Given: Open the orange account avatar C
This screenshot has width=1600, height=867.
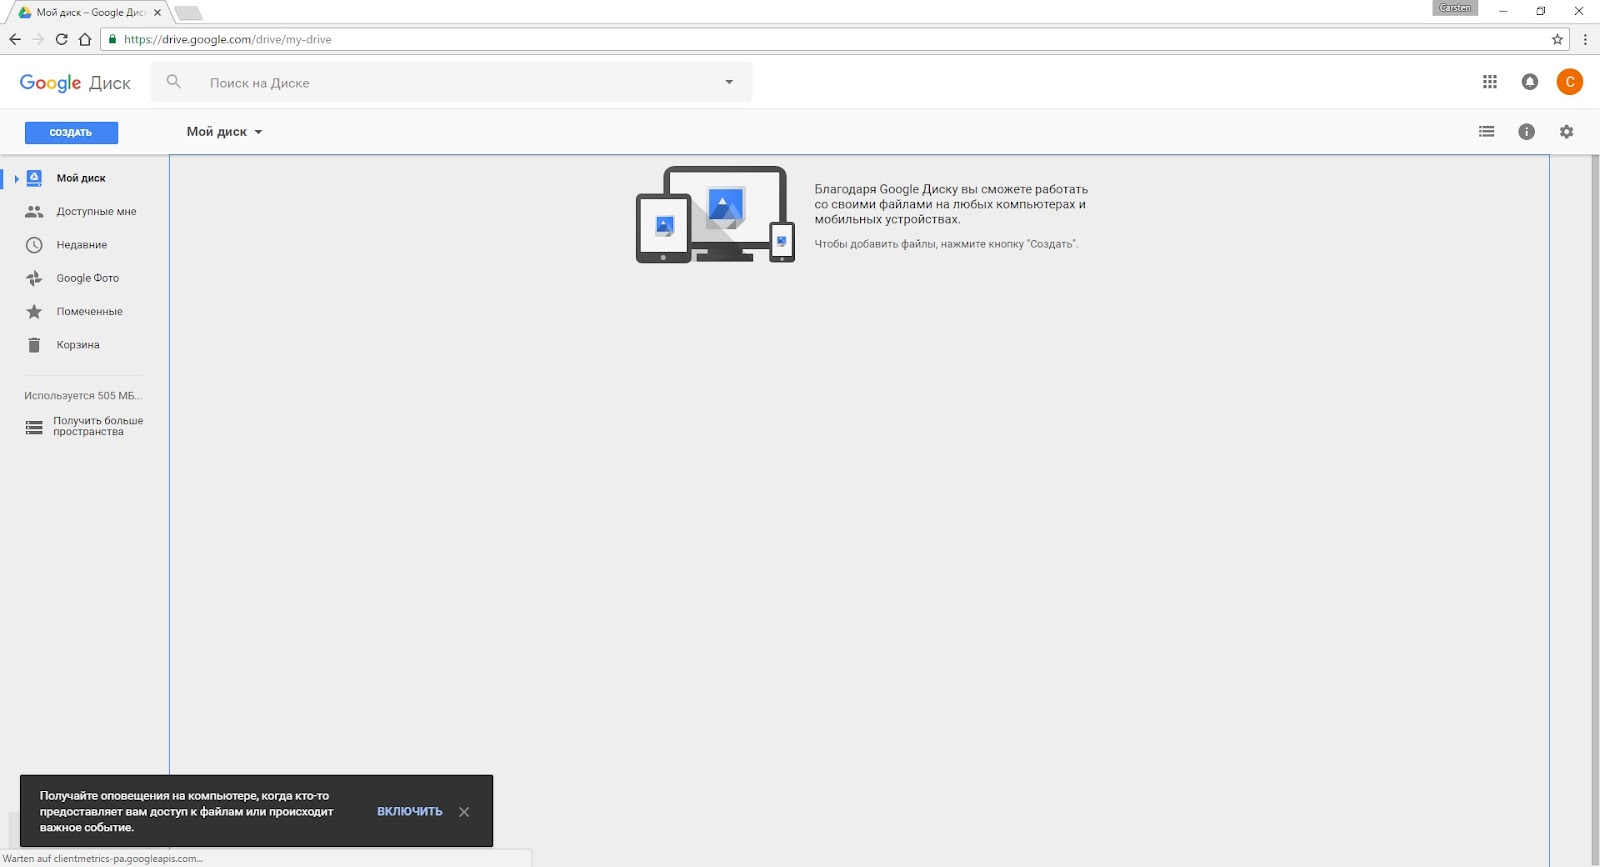Looking at the screenshot, I should coord(1570,82).
